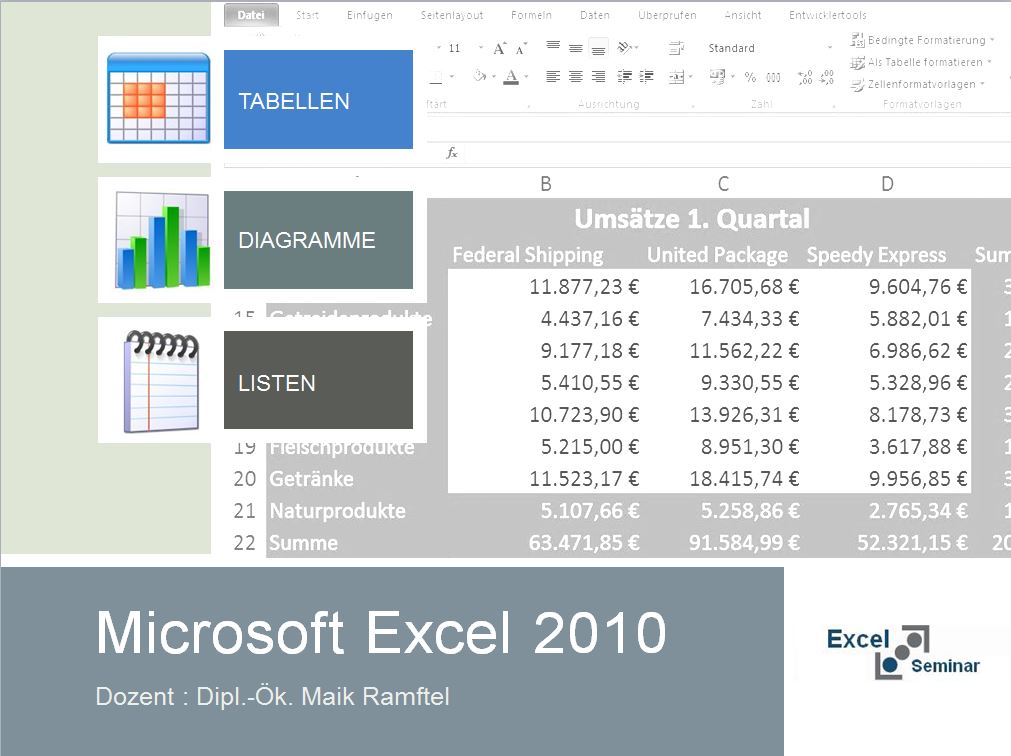Click the increase decimal places icon

pyautogui.click(x=805, y=78)
